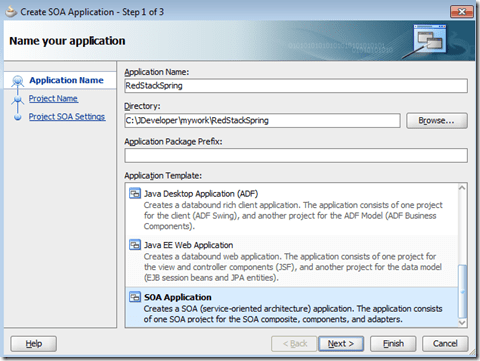
Task: Select the Java Desktop Application (ADF) template title
Action: (201, 194)
